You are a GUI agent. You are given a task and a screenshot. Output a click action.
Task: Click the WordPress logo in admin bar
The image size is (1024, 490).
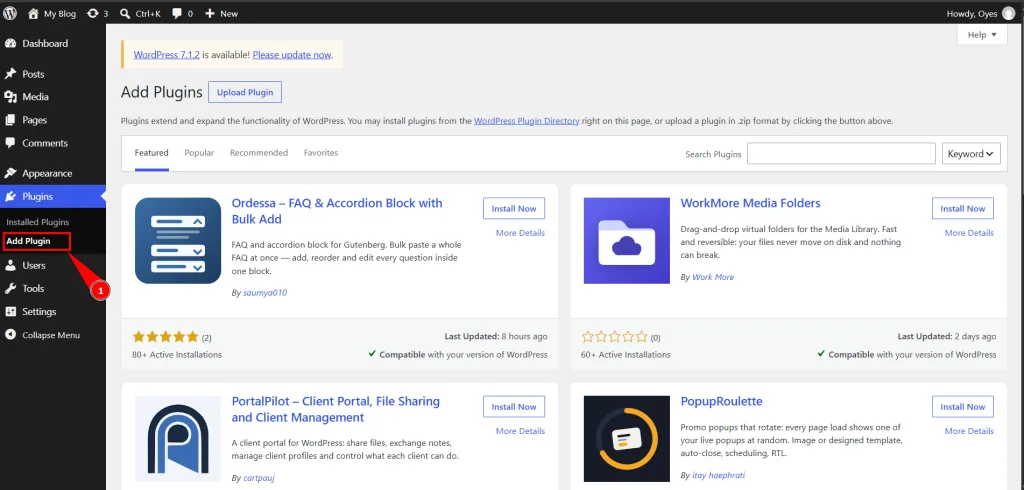click(10, 13)
